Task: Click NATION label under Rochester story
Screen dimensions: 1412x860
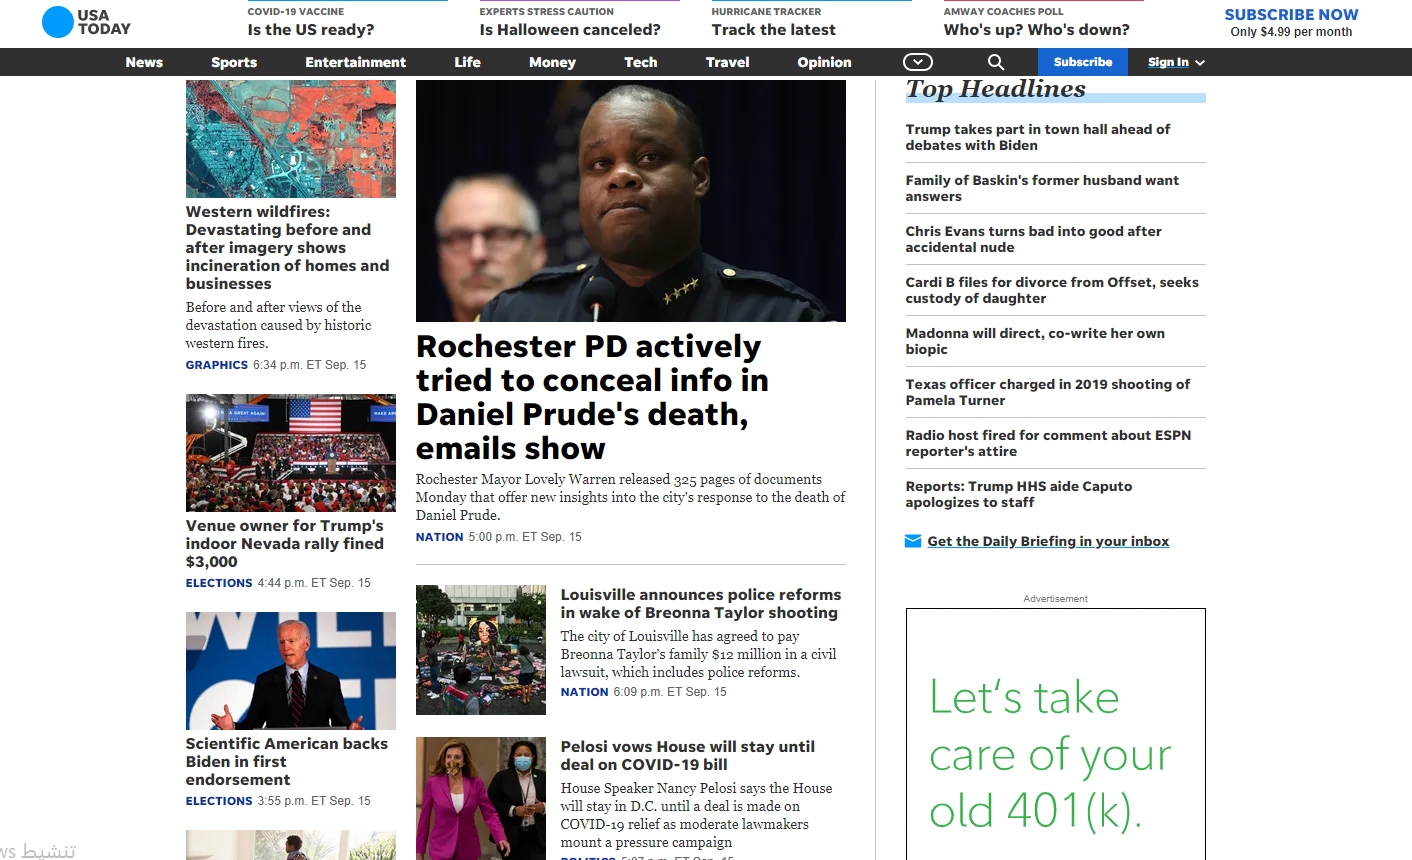Action: coord(440,537)
